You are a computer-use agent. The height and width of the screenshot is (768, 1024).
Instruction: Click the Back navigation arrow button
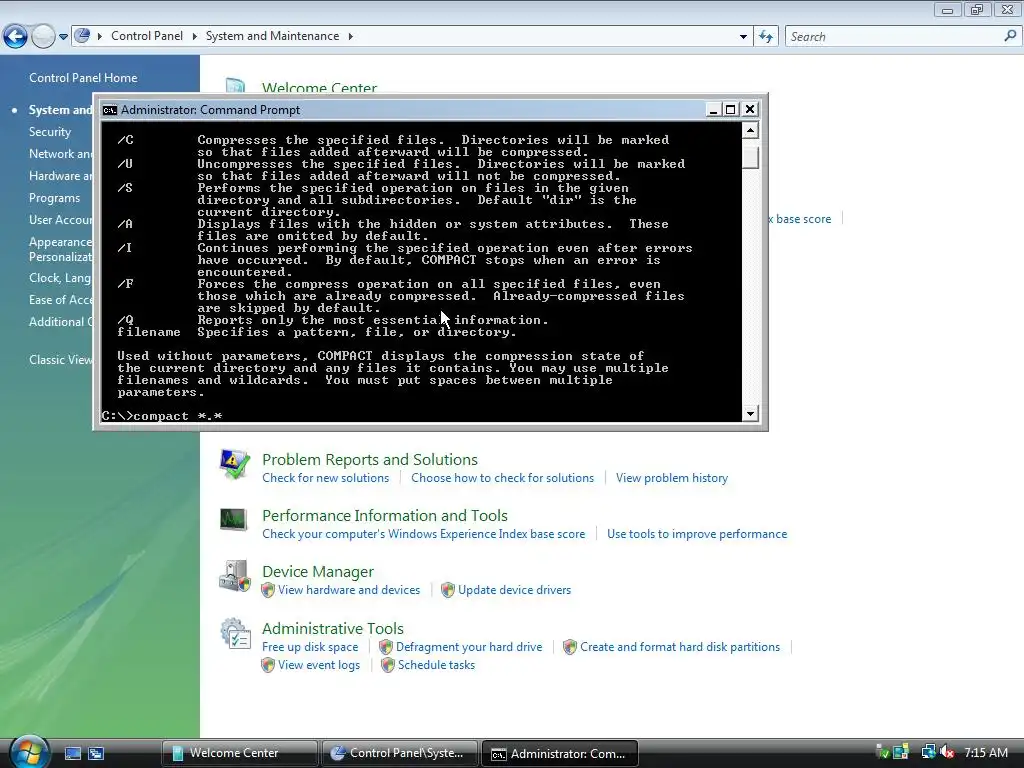tap(16, 37)
